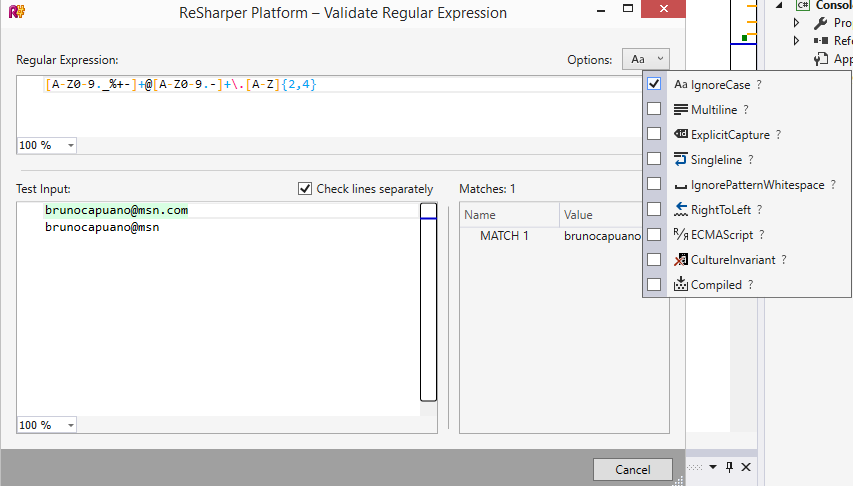The width and height of the screenshot is (853, 486).
Task: Click the Singleline option icon
Action: click(x=681, y=160)
